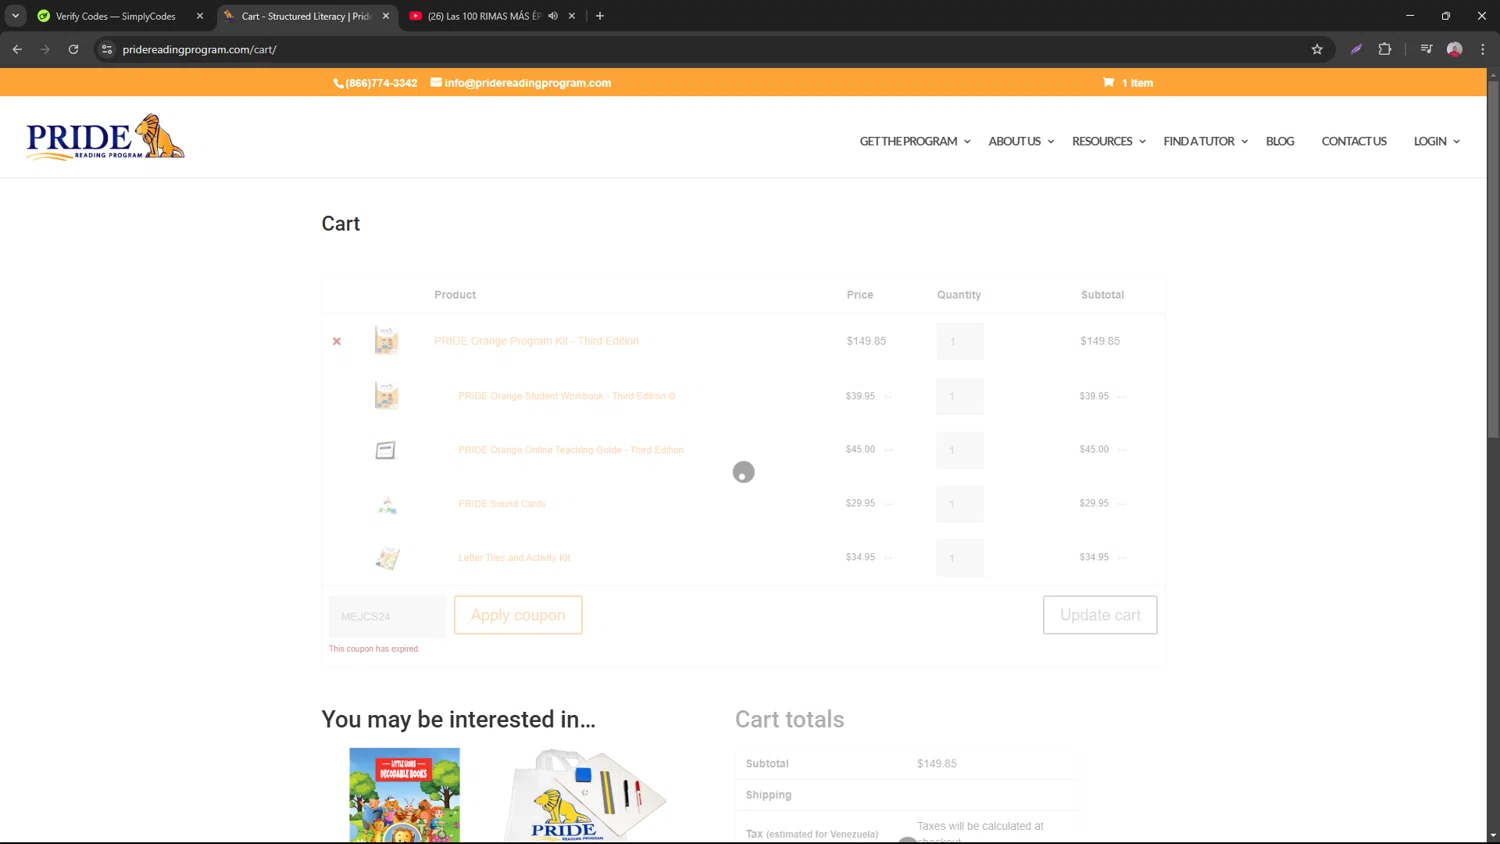
Task: Open the BLOG page
Action: tap(1280, 141)
